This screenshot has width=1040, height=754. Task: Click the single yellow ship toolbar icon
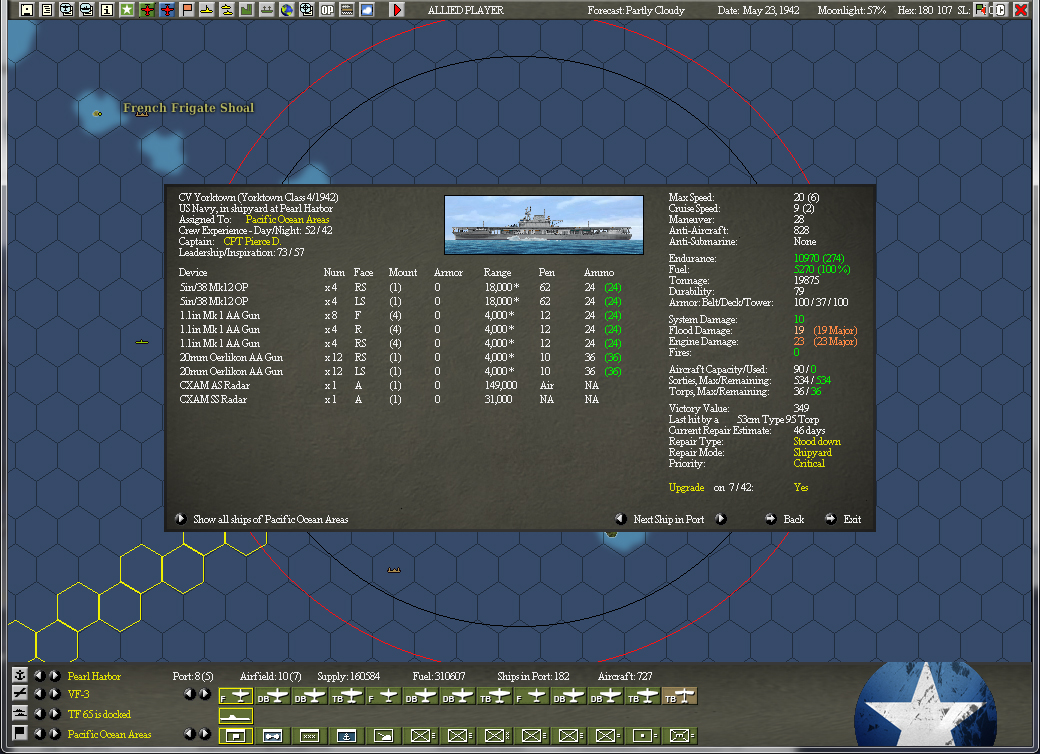(207, 10)
